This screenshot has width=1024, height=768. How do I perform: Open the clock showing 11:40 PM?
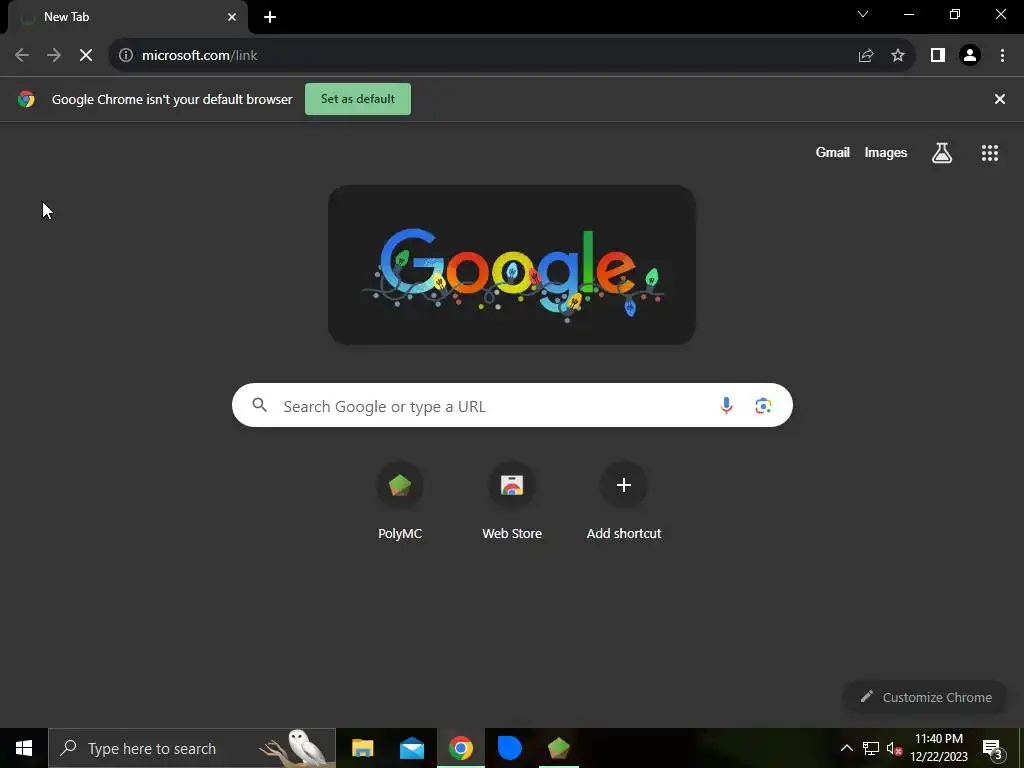[x=939, y=748]
